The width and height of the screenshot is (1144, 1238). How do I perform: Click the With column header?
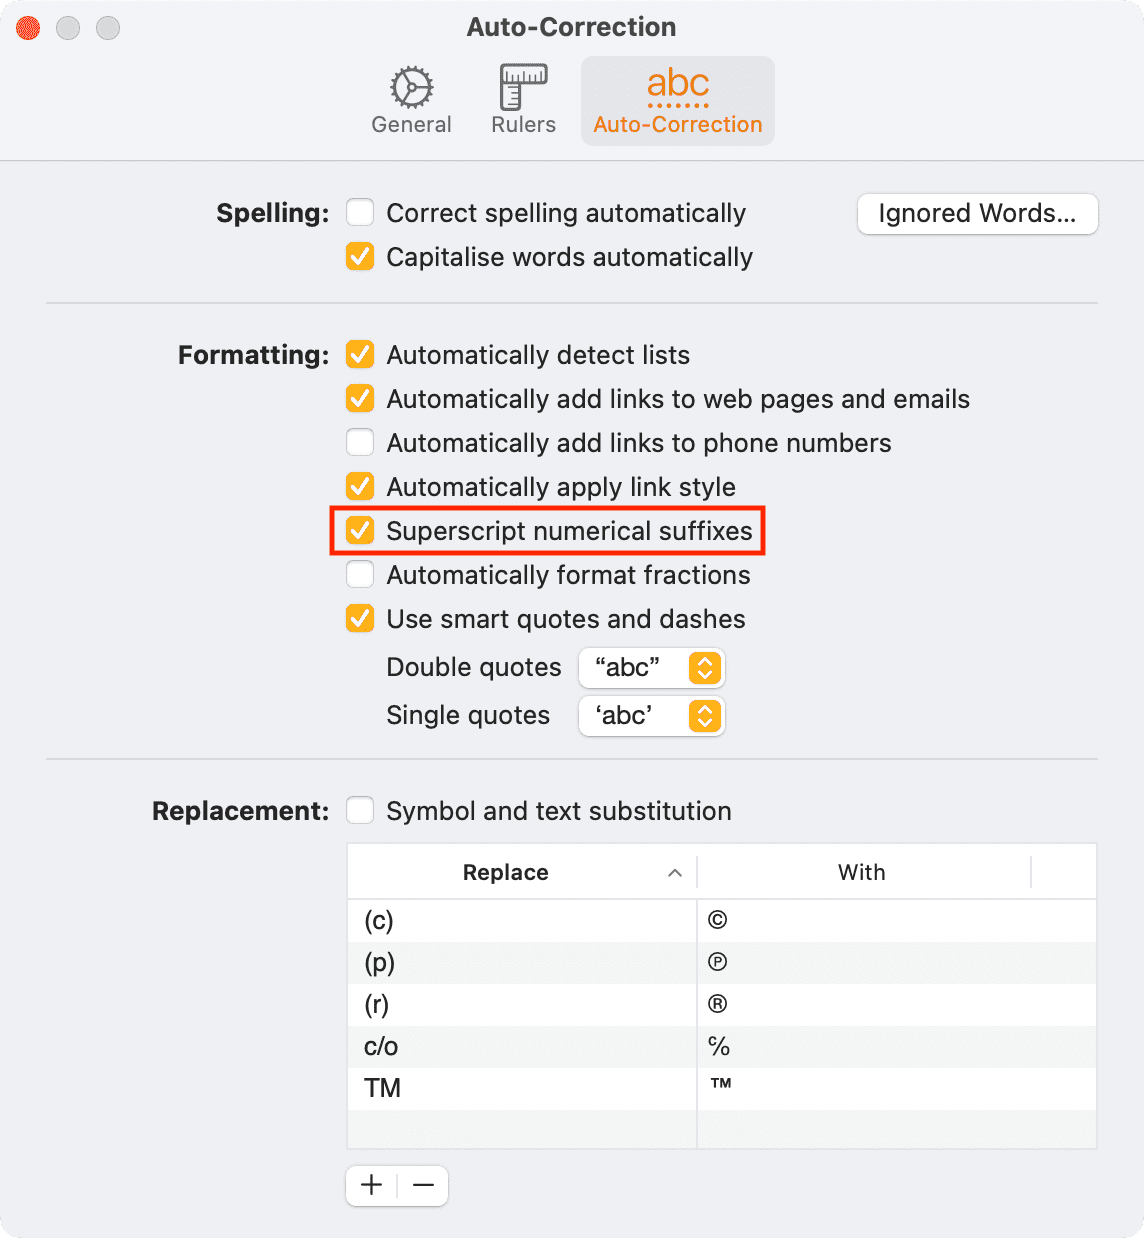(x=863, y=872)
